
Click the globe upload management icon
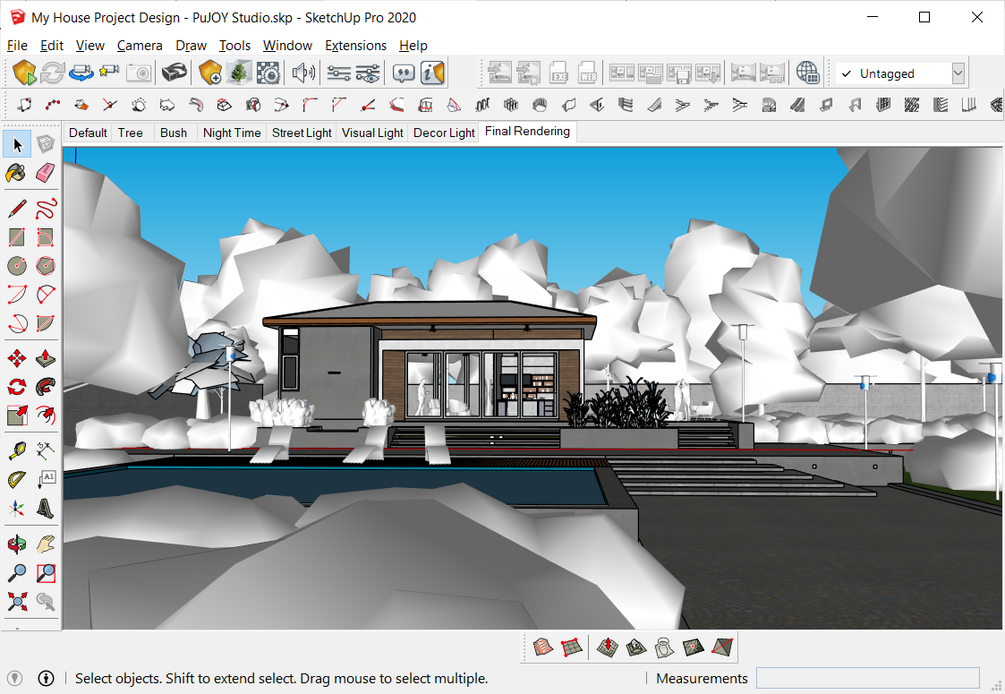click(x=808, y=72)
